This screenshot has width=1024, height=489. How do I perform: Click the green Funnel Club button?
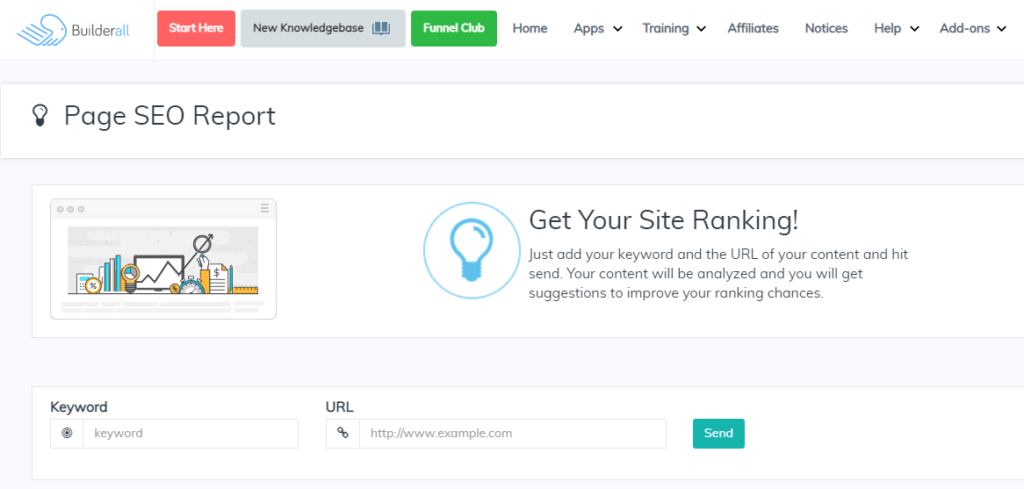[x=453, y=29]
